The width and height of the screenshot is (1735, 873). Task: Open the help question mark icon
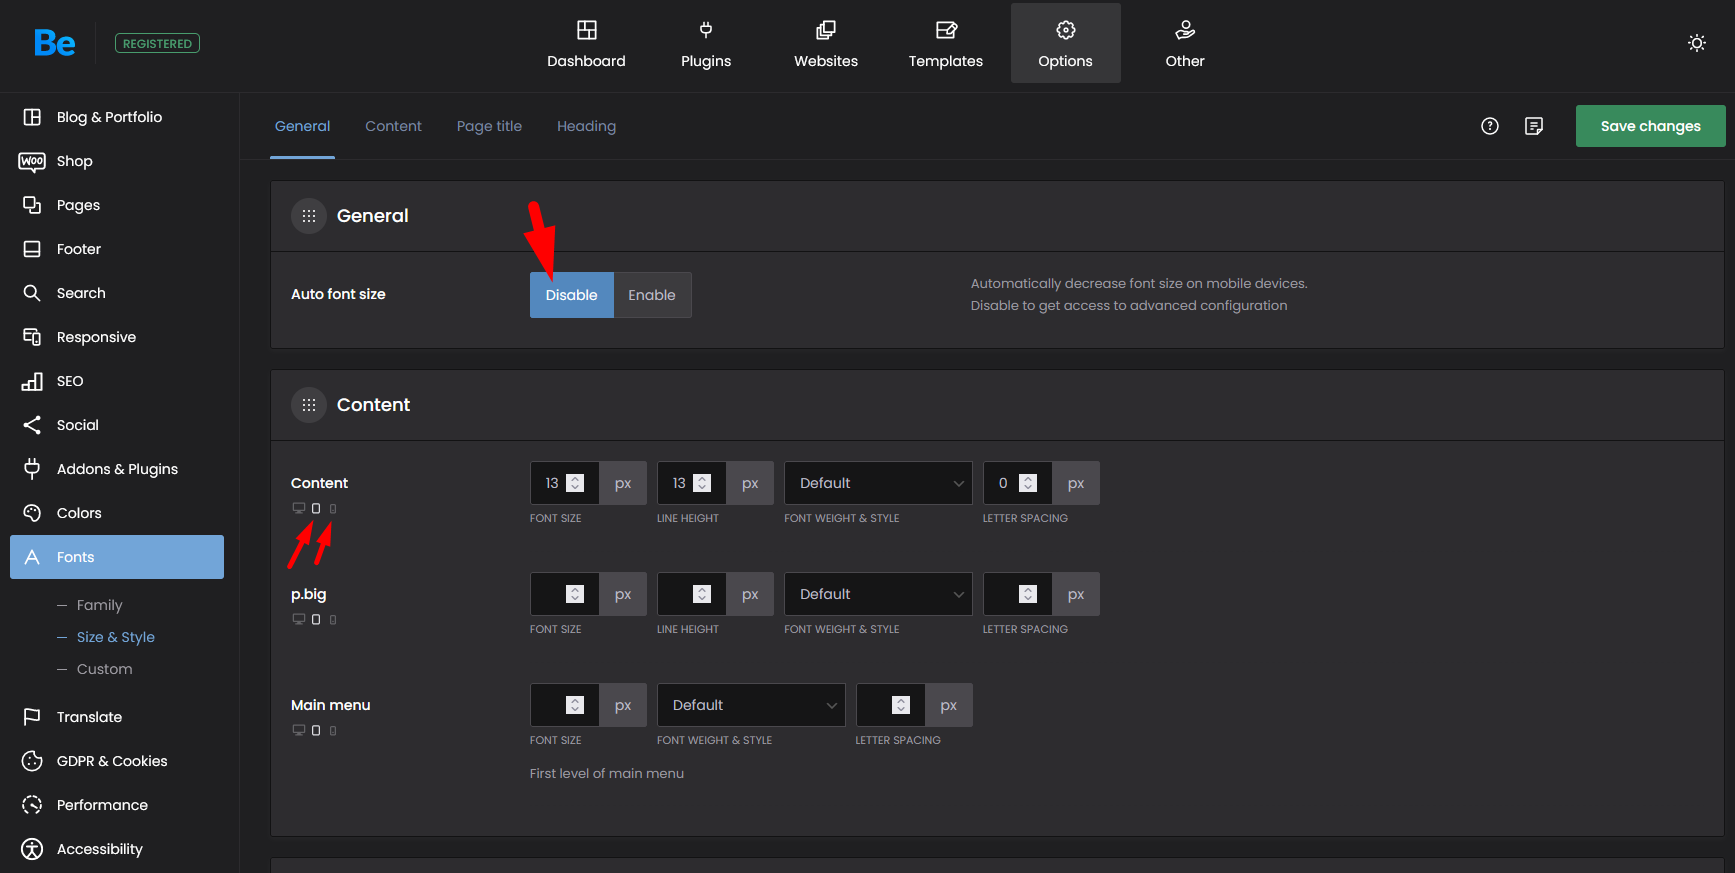1490,126
